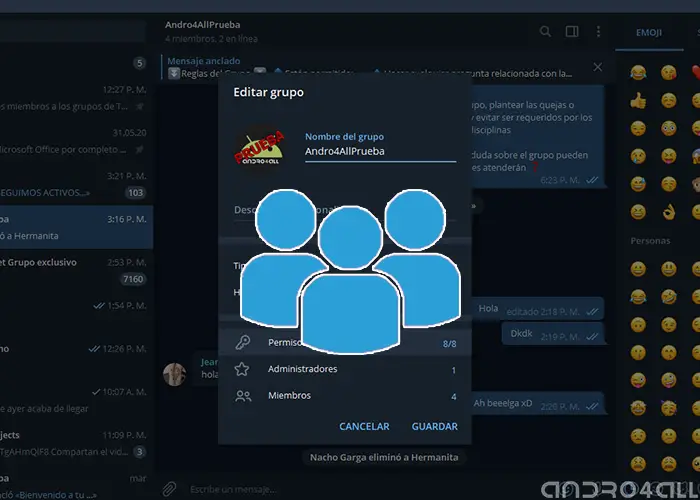Switch to the EMOJI tab
Viewport: 700px width, 500px height.
(649, 33)
